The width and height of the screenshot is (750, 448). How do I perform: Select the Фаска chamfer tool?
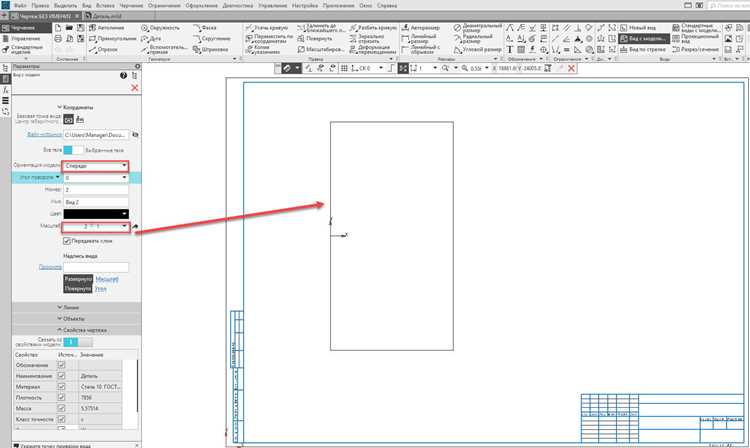click(205, 28)
